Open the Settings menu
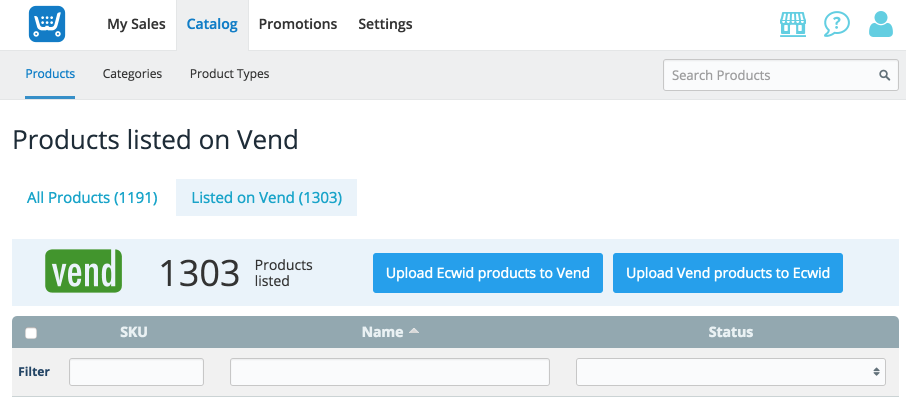 tap(385, 24)
